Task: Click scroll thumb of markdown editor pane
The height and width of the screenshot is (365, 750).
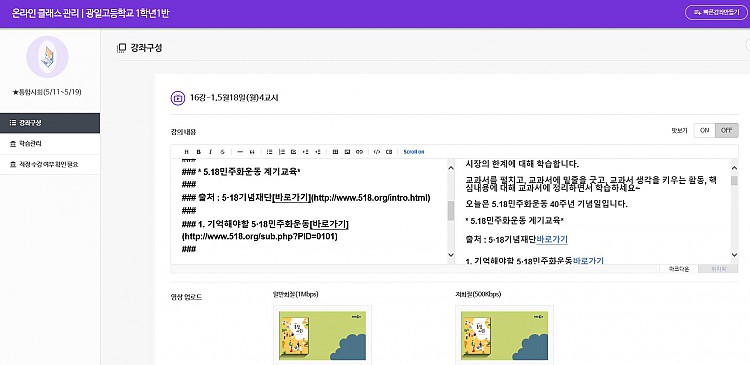Action: point(451,210)
